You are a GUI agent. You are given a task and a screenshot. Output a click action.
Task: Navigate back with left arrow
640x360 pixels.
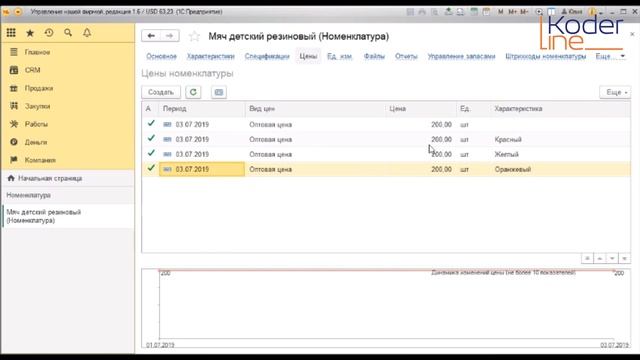pos(151,36)
